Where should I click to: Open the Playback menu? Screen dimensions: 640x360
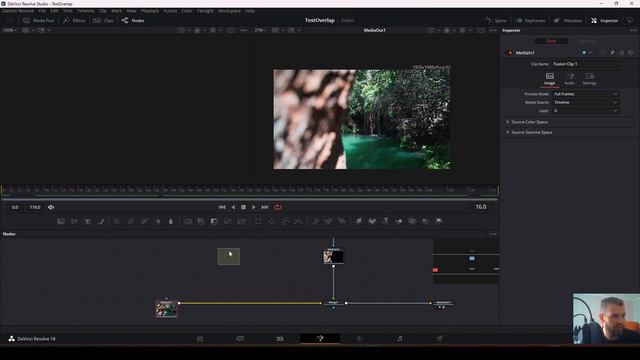coord(150,11)
